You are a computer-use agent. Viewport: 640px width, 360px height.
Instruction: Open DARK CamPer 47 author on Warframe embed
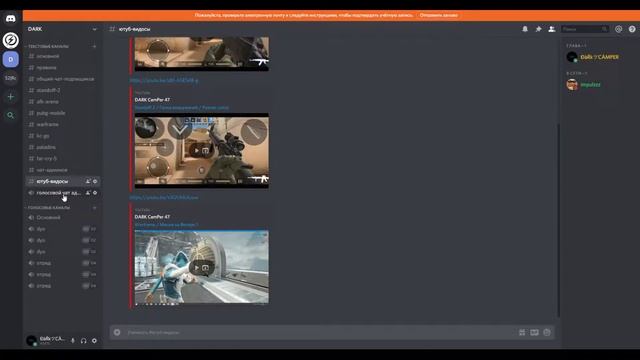click(x=152, y=217)
